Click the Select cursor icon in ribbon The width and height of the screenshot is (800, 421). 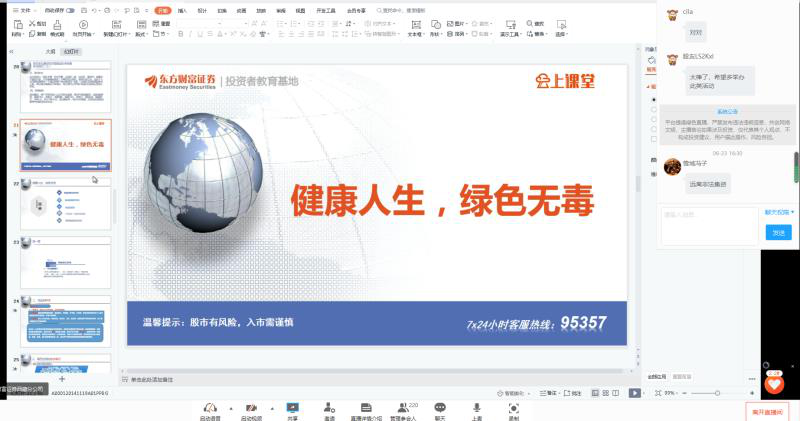[561, 24]
